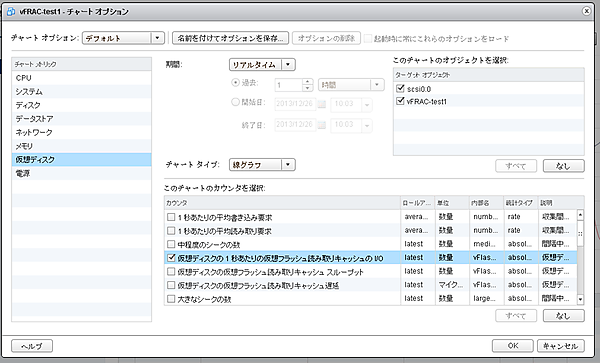600x363 pixels.
Task: Click the counters list scroll-down arrow
Action: pyautogui.click(x=580, y=300)
